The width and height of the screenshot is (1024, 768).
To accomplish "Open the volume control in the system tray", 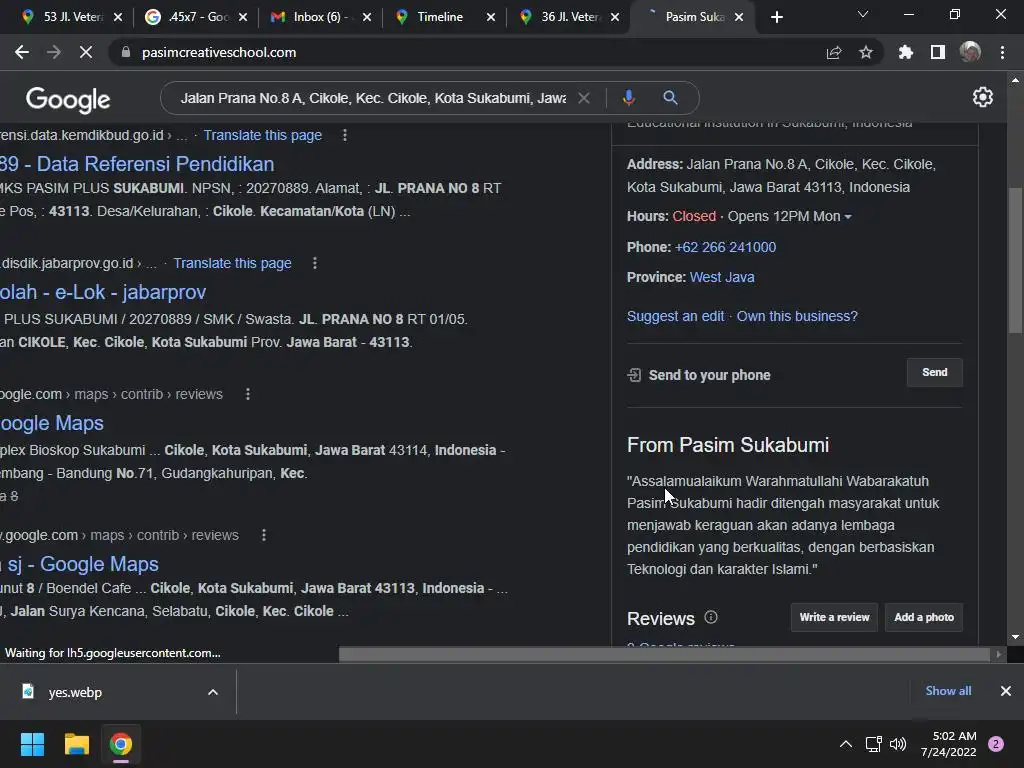I will (x=898, y=744).
